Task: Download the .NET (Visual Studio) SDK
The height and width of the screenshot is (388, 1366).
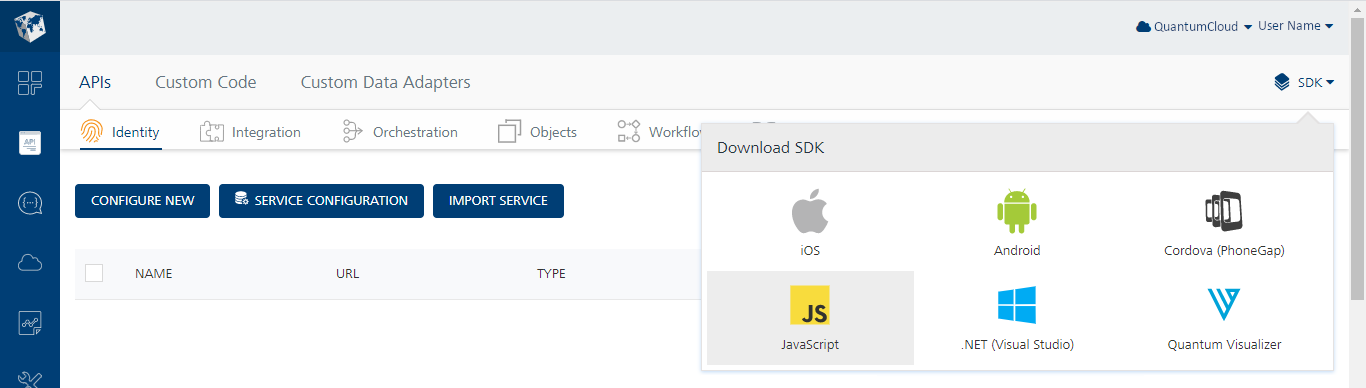Action: pos(1017,318)
